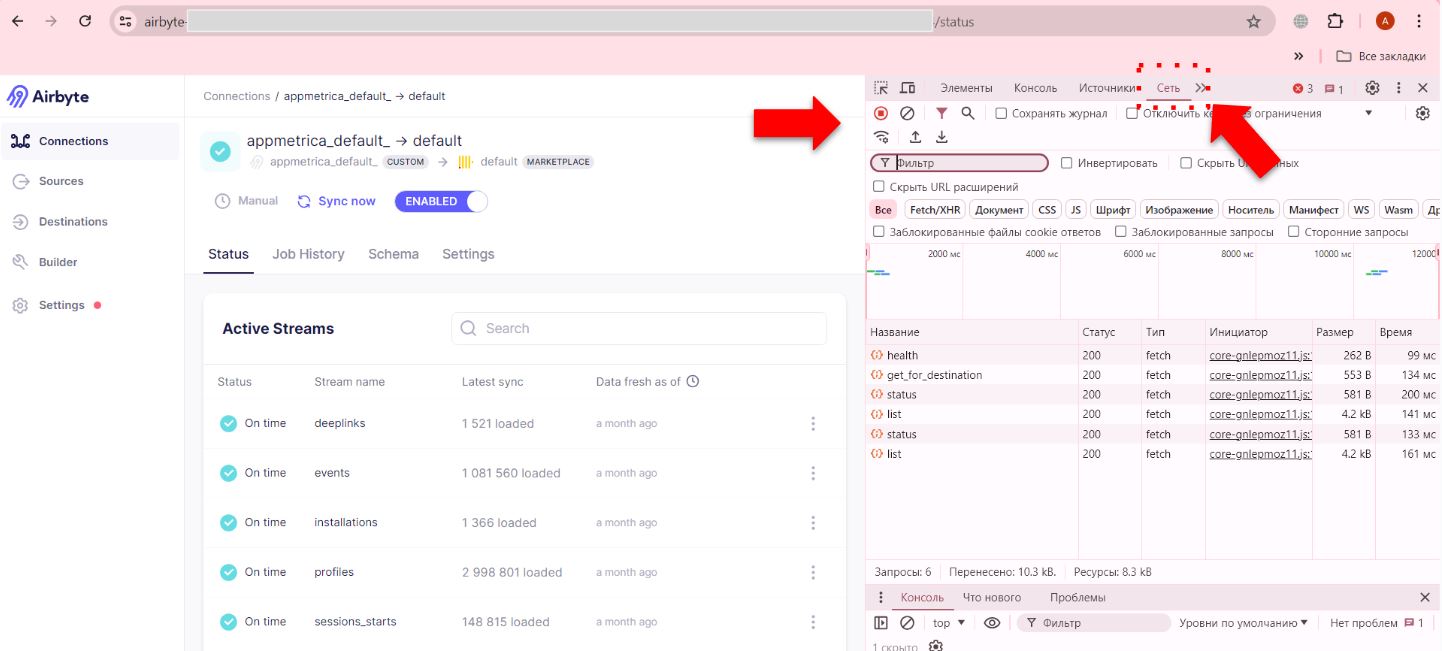1442x651 pixels.
Task: Open the browser extensions puzzle icon
Action: coord(1335,21)
